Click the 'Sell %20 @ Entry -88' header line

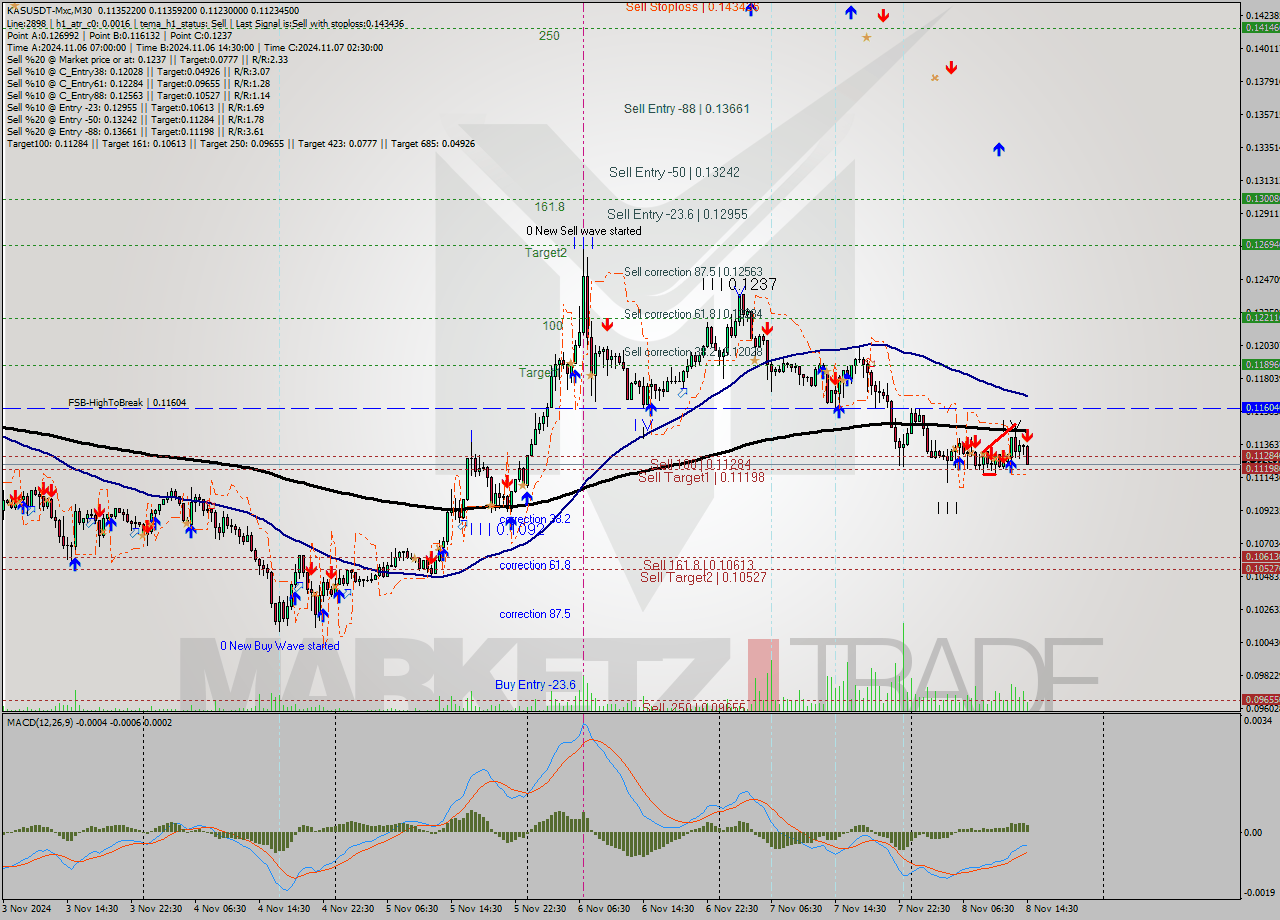(135, 131)
